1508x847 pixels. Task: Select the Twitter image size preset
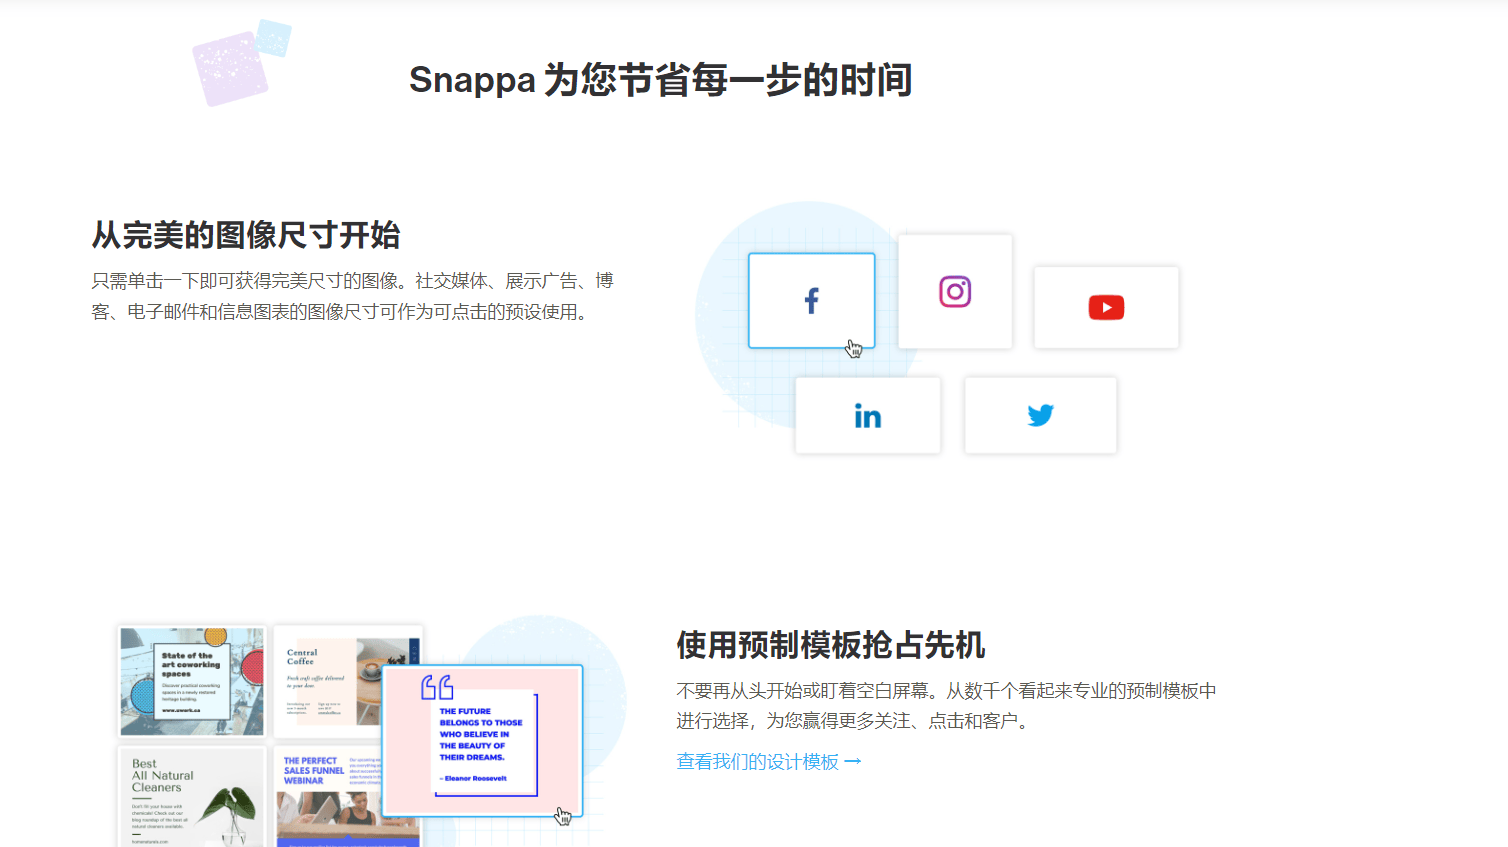(1040, 415)
